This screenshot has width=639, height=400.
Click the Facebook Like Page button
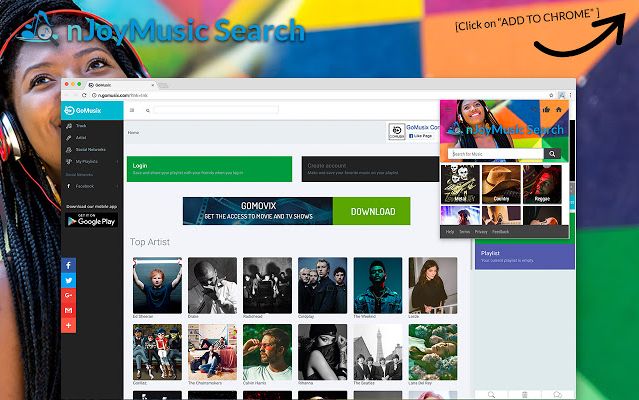[x=420, y=136]
